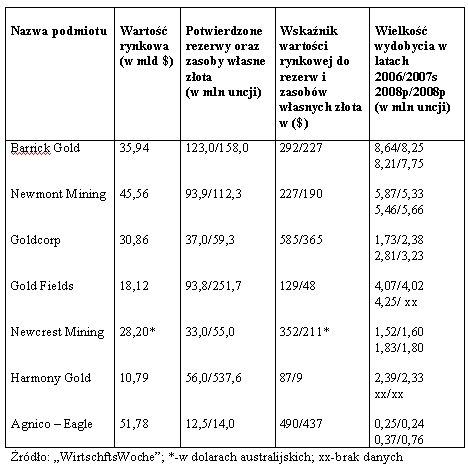468x468 pixels.
Task: Click the Goldcorp name in first column
Action: pos(35,240)
